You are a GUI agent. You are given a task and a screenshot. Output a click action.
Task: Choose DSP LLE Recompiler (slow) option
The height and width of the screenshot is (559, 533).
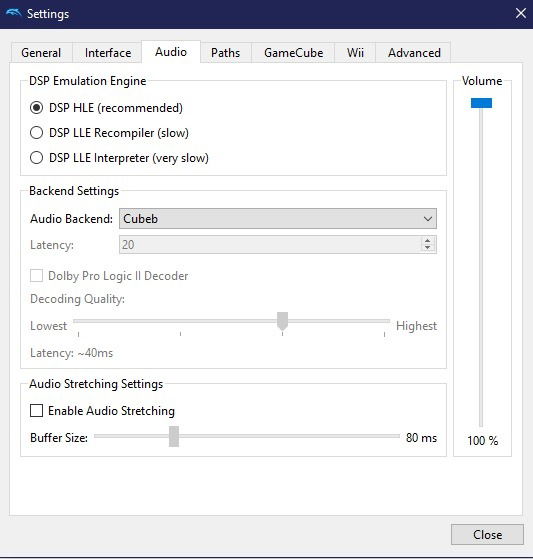click(36, 133)
